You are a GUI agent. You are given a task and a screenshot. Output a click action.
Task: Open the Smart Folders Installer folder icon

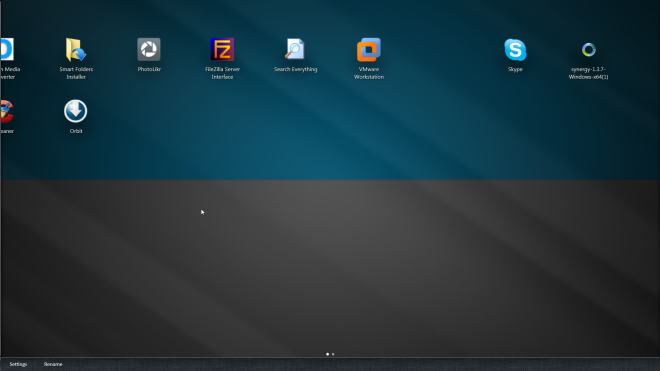pyautogui.click(x=76, y=50)
